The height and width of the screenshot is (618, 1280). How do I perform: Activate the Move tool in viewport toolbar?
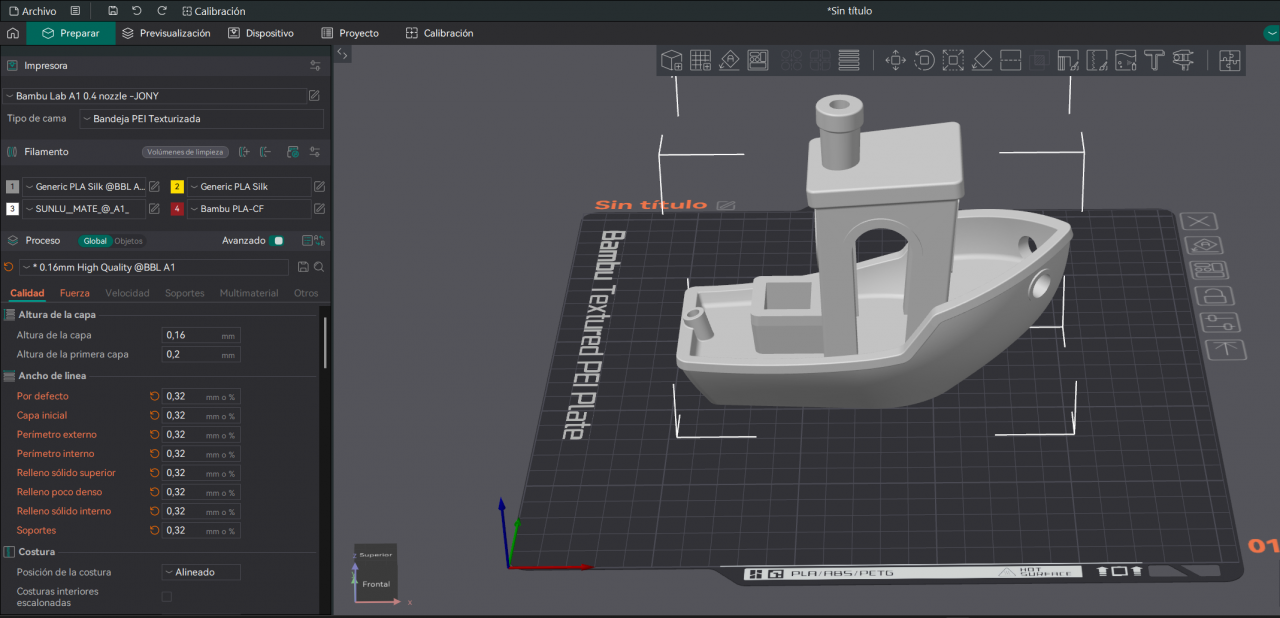pos(895,61)
